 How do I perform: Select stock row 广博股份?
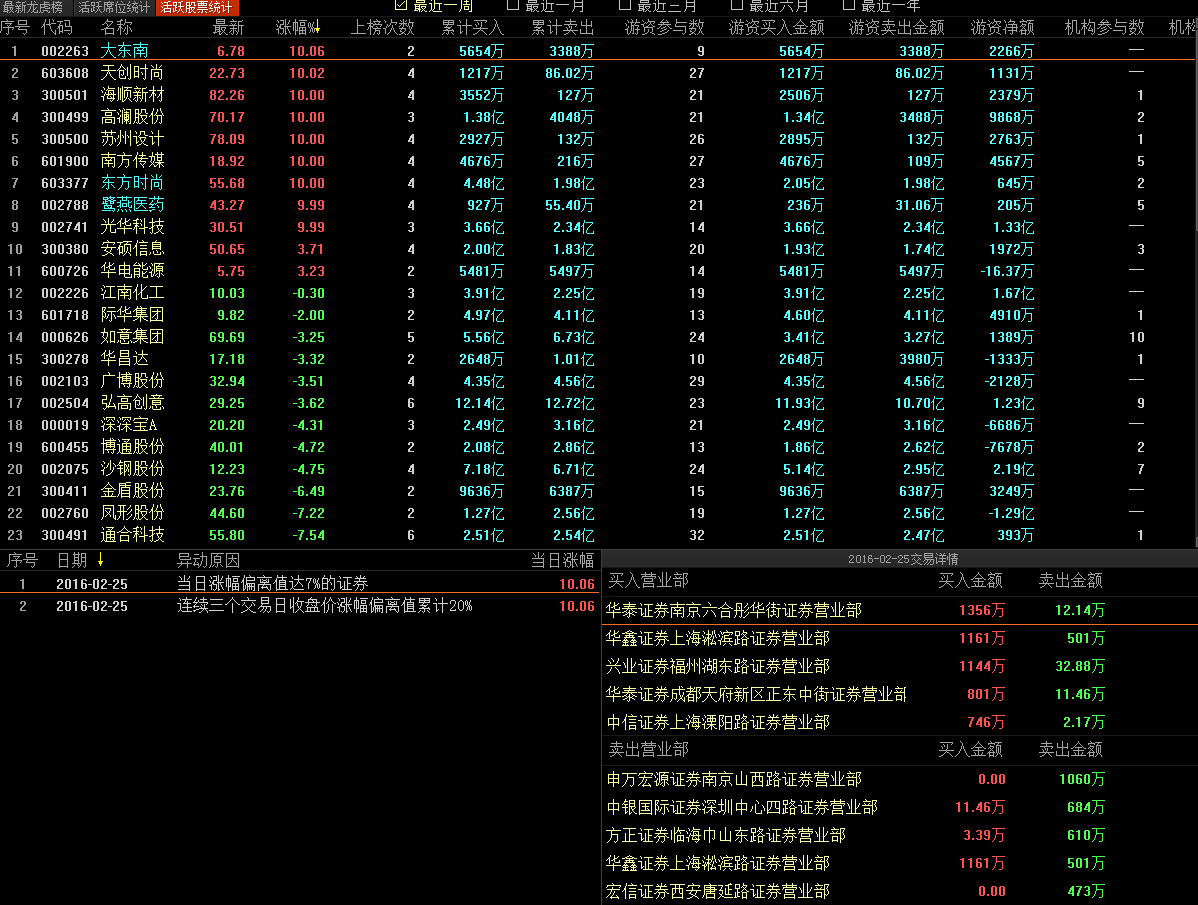597,381
